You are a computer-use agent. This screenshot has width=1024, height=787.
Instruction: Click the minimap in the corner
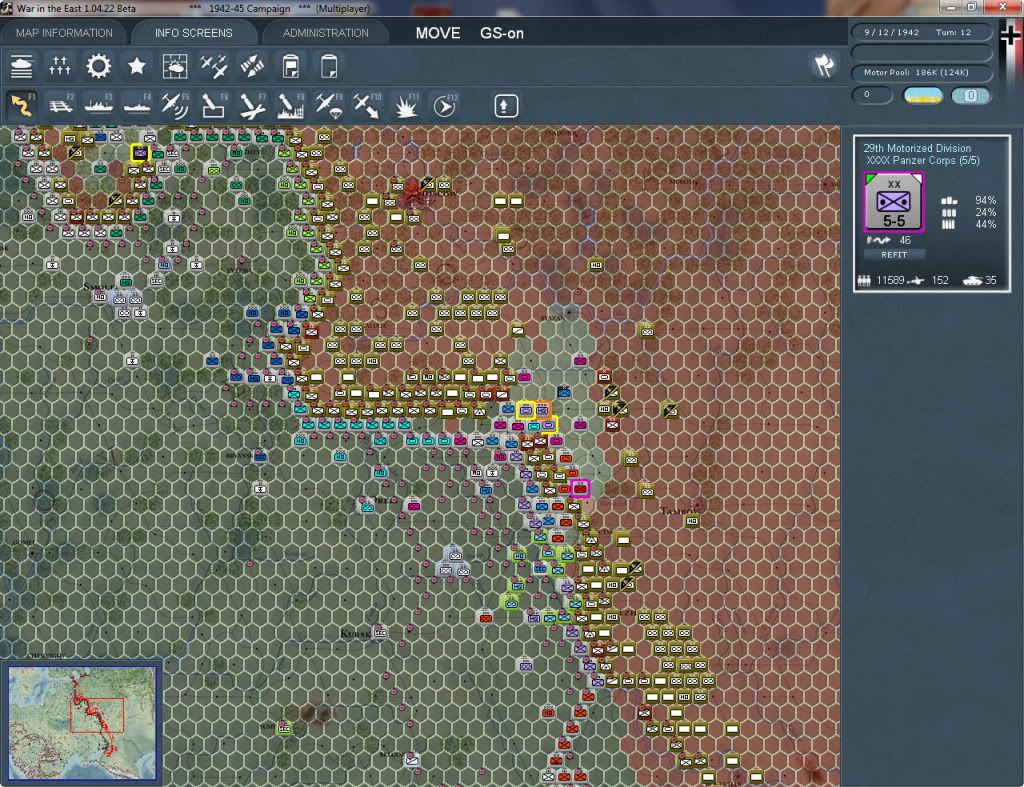coord(82,723)
